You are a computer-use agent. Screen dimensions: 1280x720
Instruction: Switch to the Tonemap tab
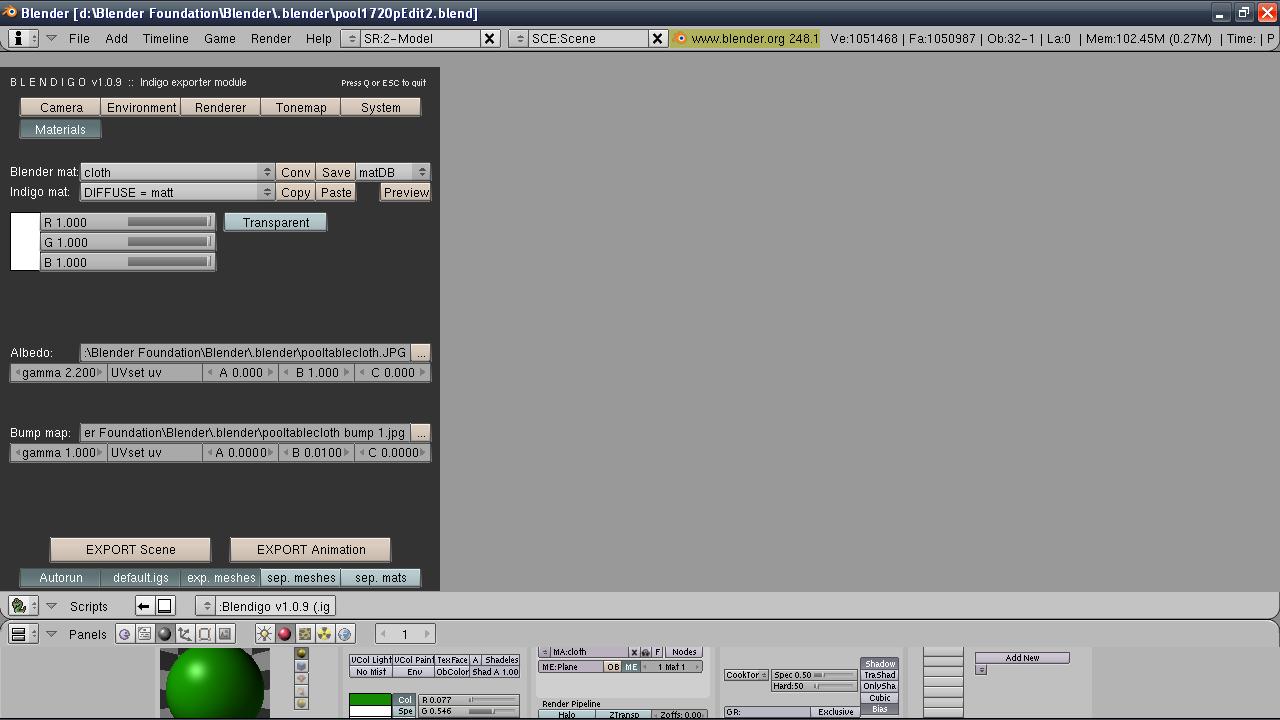(x=300, y=108)
